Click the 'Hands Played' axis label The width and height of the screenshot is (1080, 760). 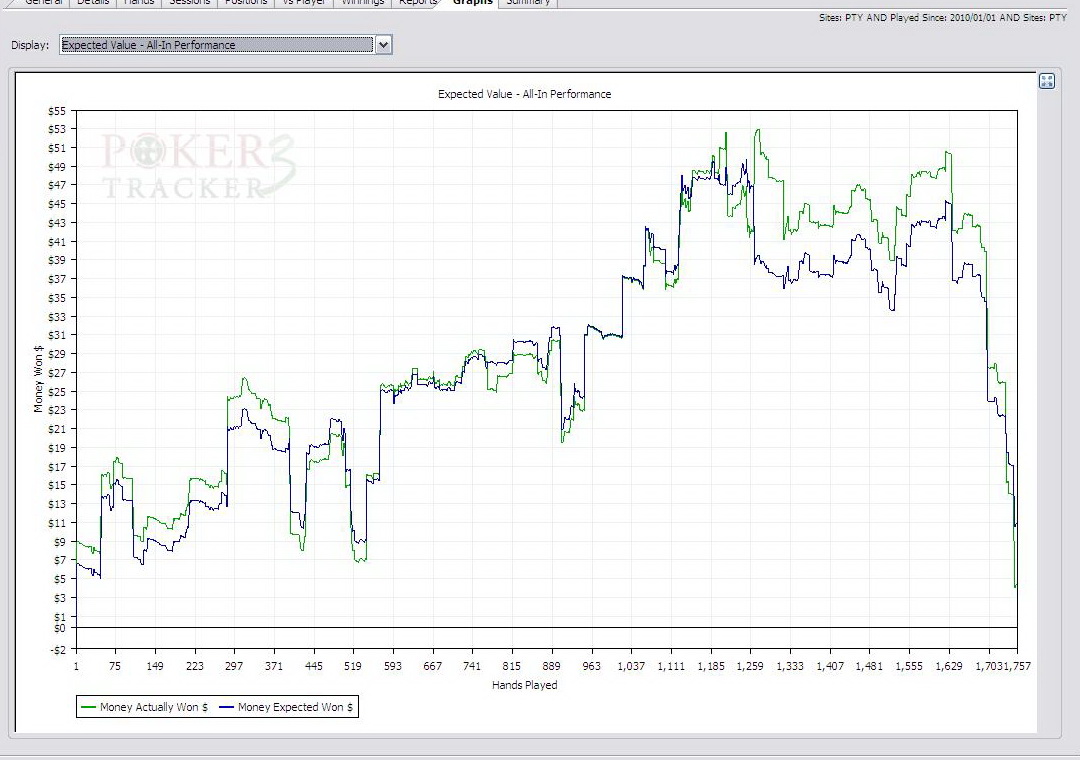click(524, 685)
